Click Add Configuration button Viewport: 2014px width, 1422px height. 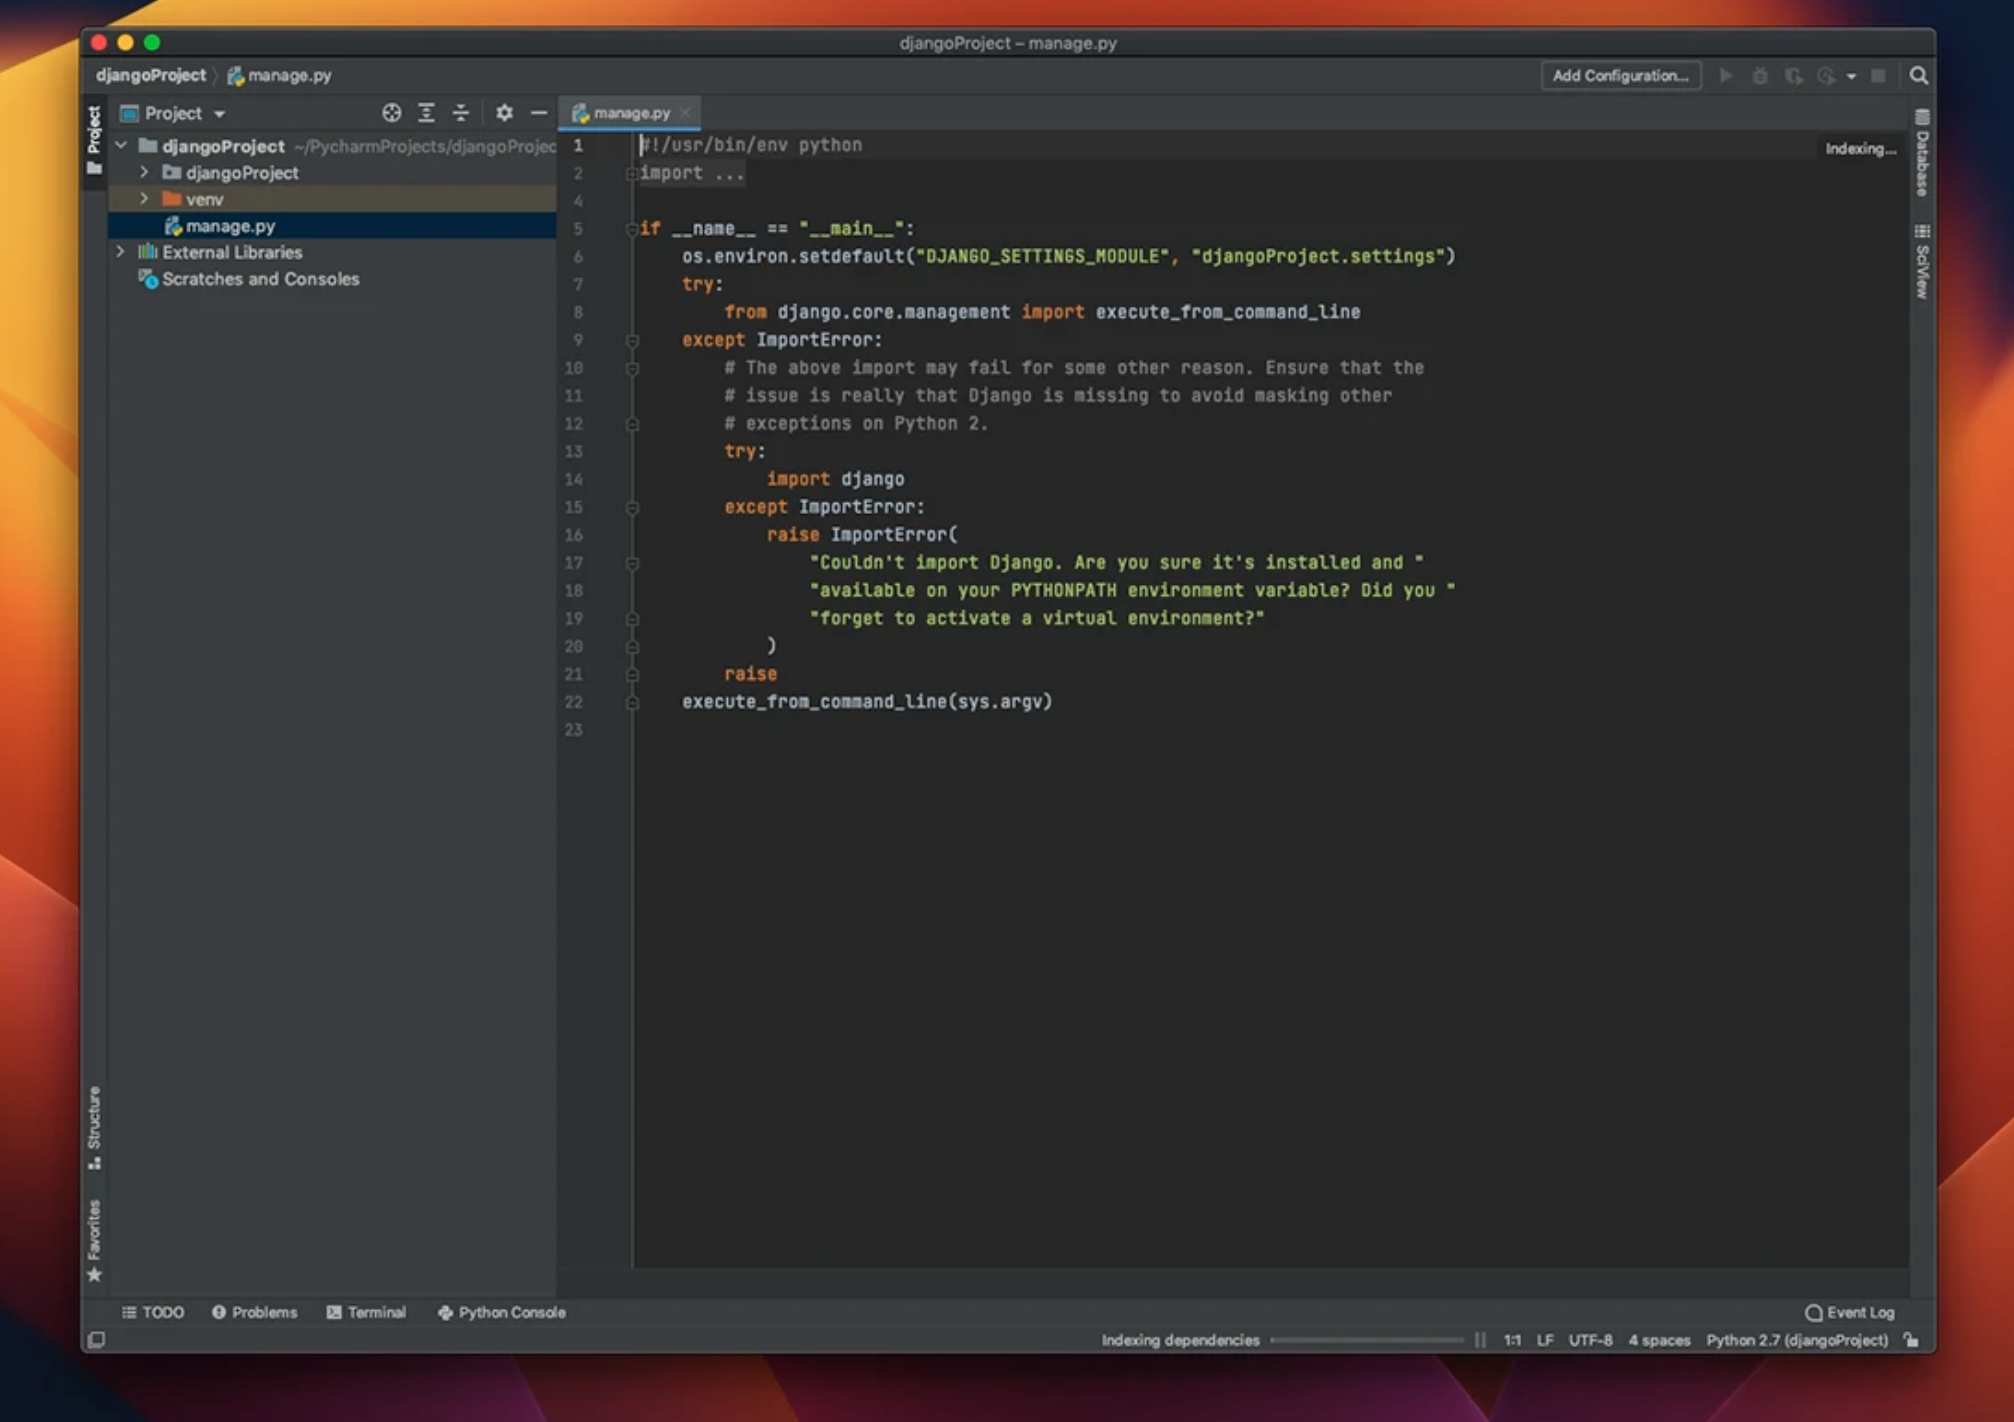click(x=1619, y=75)
